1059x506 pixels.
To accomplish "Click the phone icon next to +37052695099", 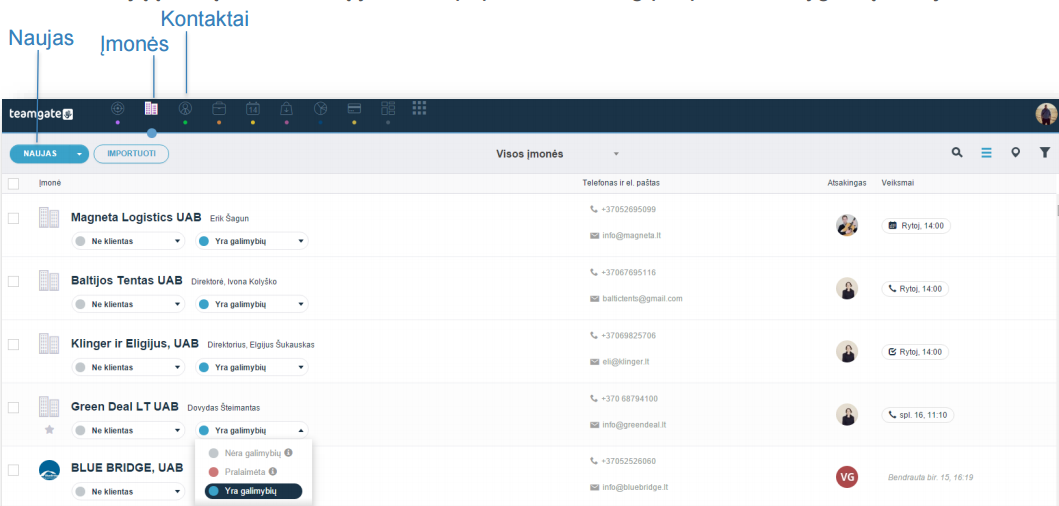I will [594, 209].
